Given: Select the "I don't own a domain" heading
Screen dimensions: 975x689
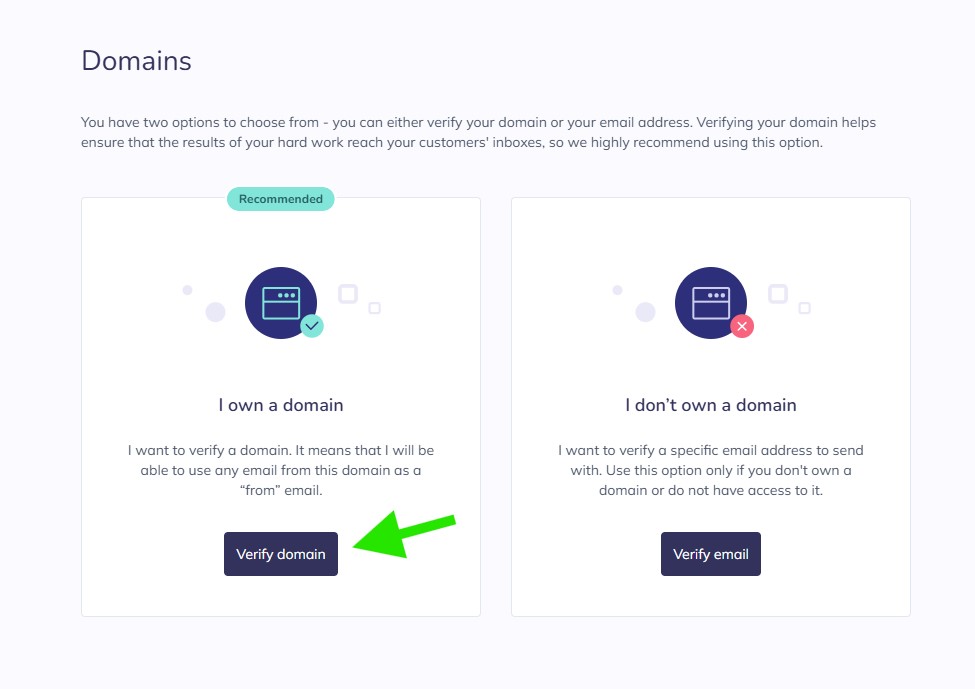Looking at the screenshot, I should (x=711, y=405).
